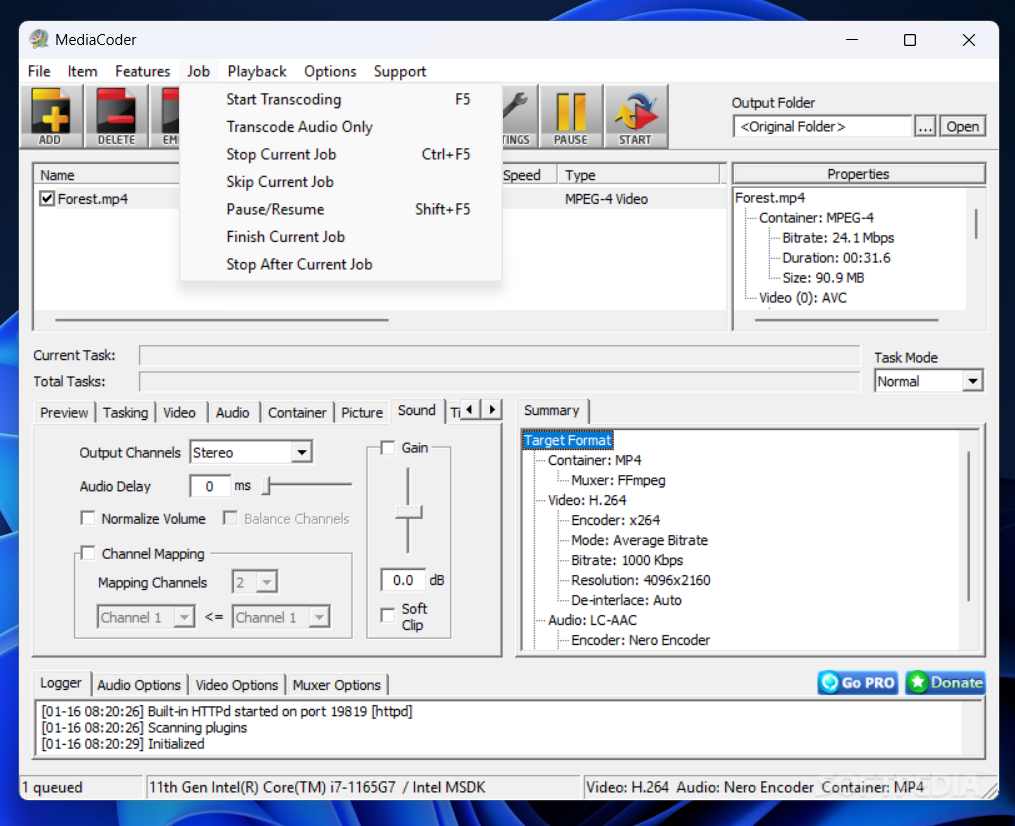Select the Summary tab
This screenshot has width=1015, height=826.
point(552,410)
